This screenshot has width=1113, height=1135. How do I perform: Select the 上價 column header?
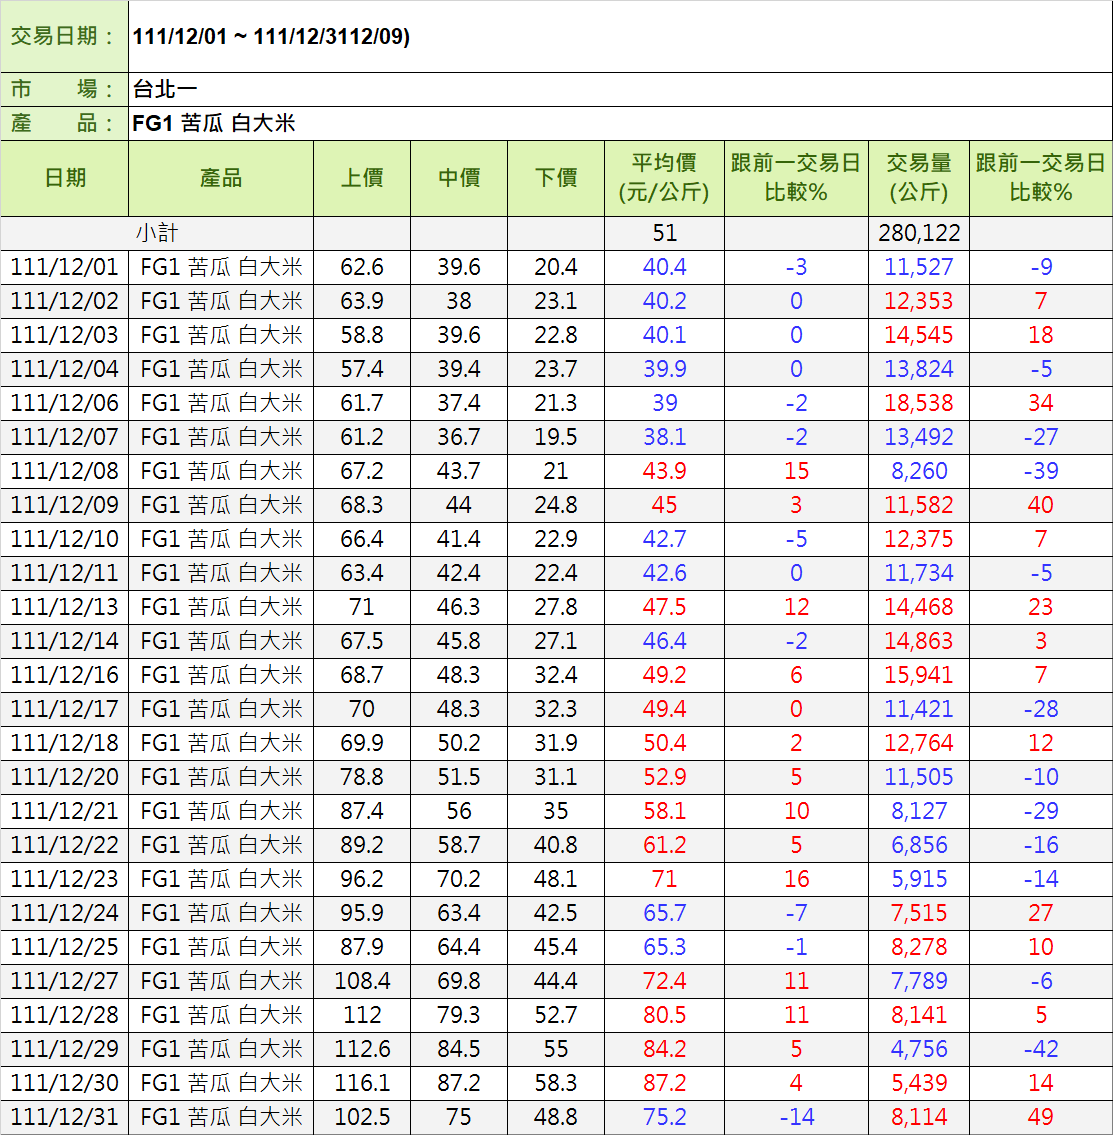coord(362,178)
